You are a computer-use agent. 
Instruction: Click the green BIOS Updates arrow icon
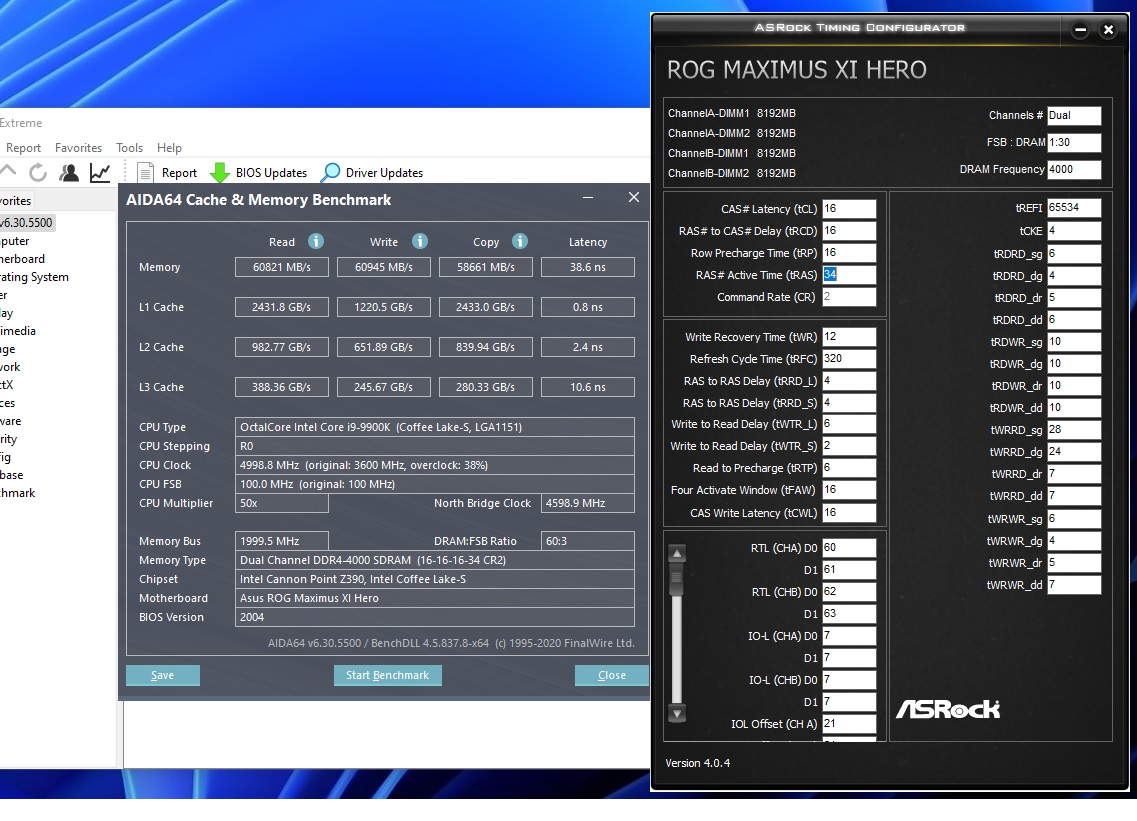219,173
